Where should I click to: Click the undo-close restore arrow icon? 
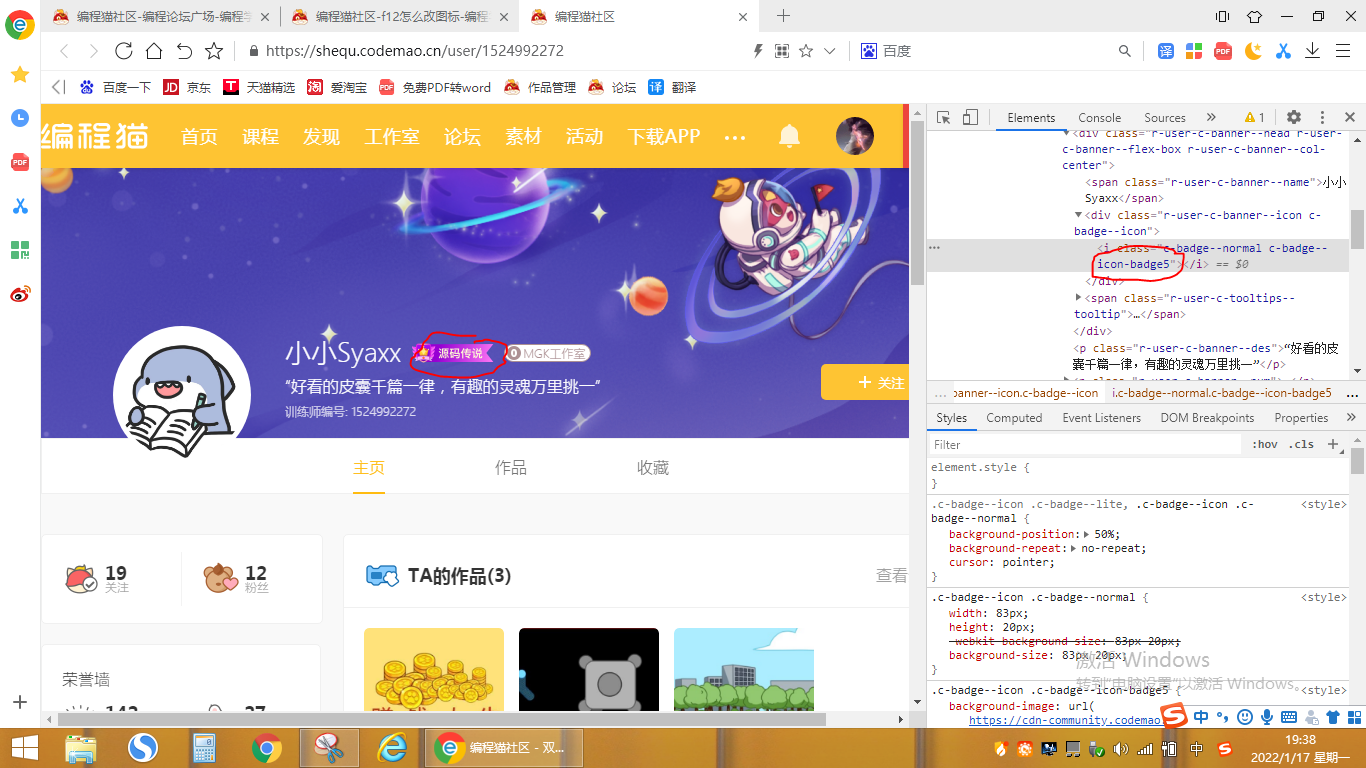(184, 51)
